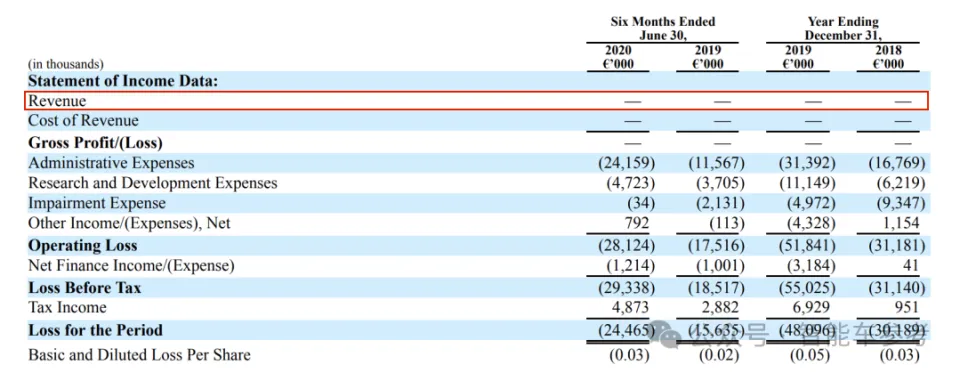Select the Six Months Ended June 30 header

click(662, 29)
